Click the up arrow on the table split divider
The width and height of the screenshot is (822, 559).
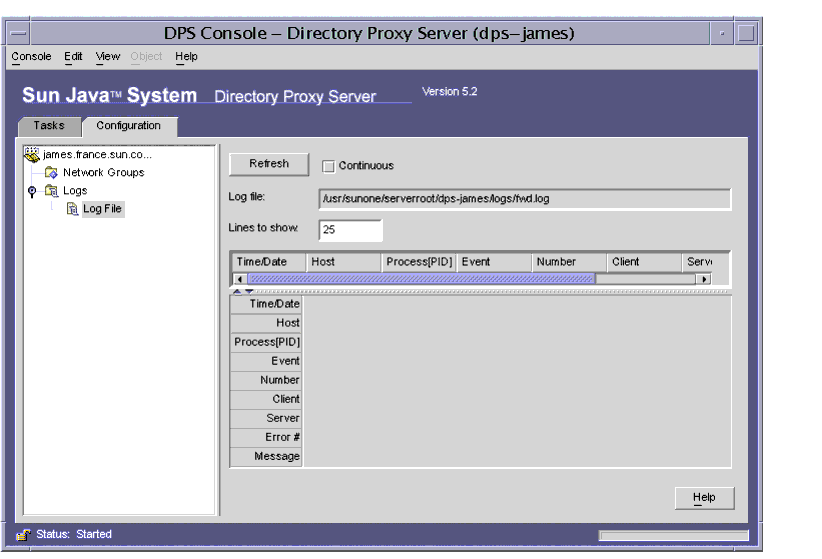point(237,291)
